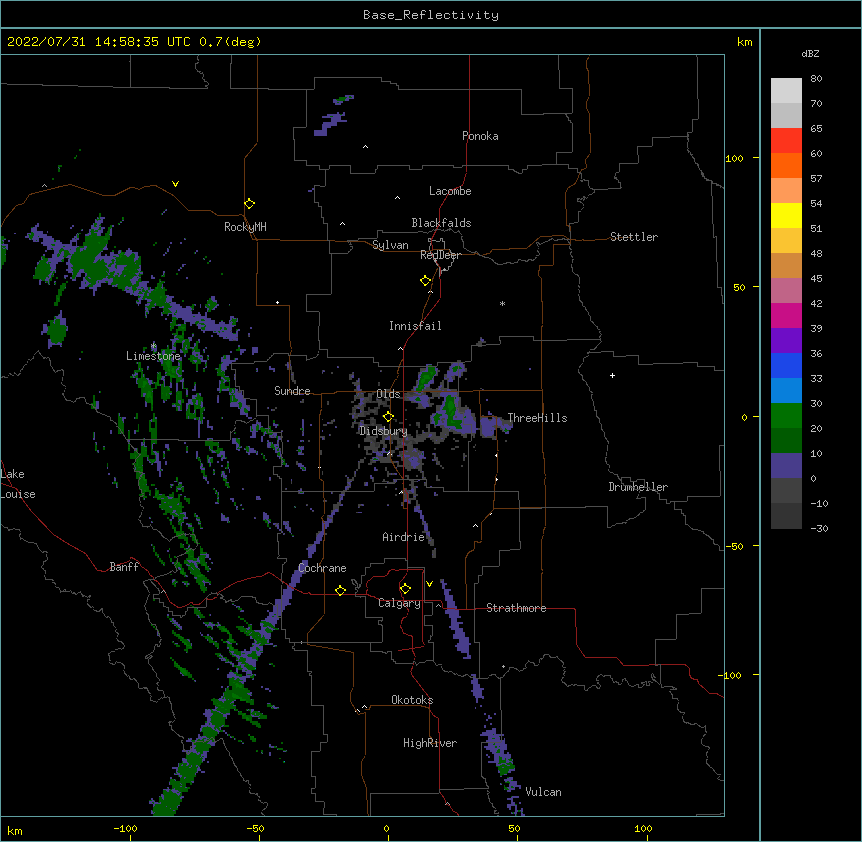862x842 pixels.
Task: Pick the blue 33-36 dBZ legend swatch
Action: tap(786, 365)
